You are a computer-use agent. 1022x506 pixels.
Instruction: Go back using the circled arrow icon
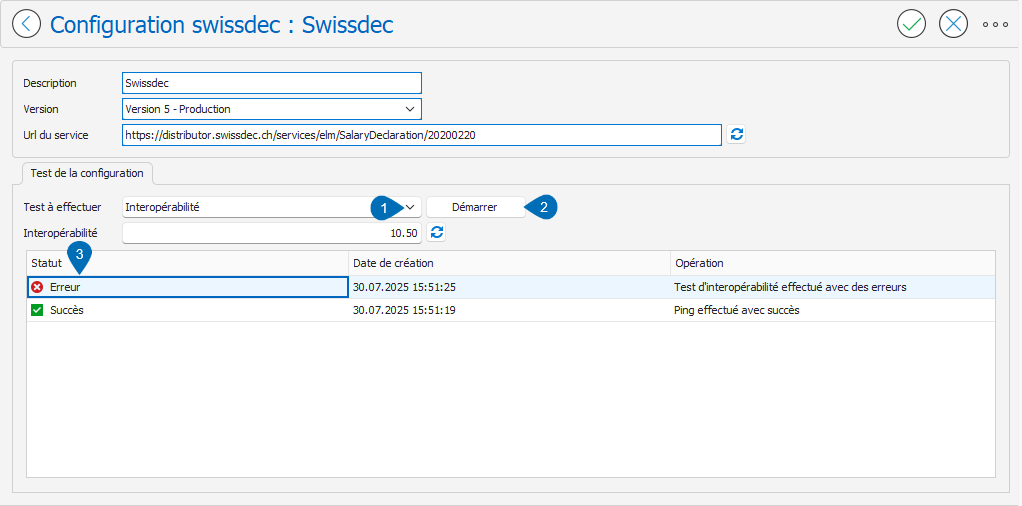[x=25, y=24]
